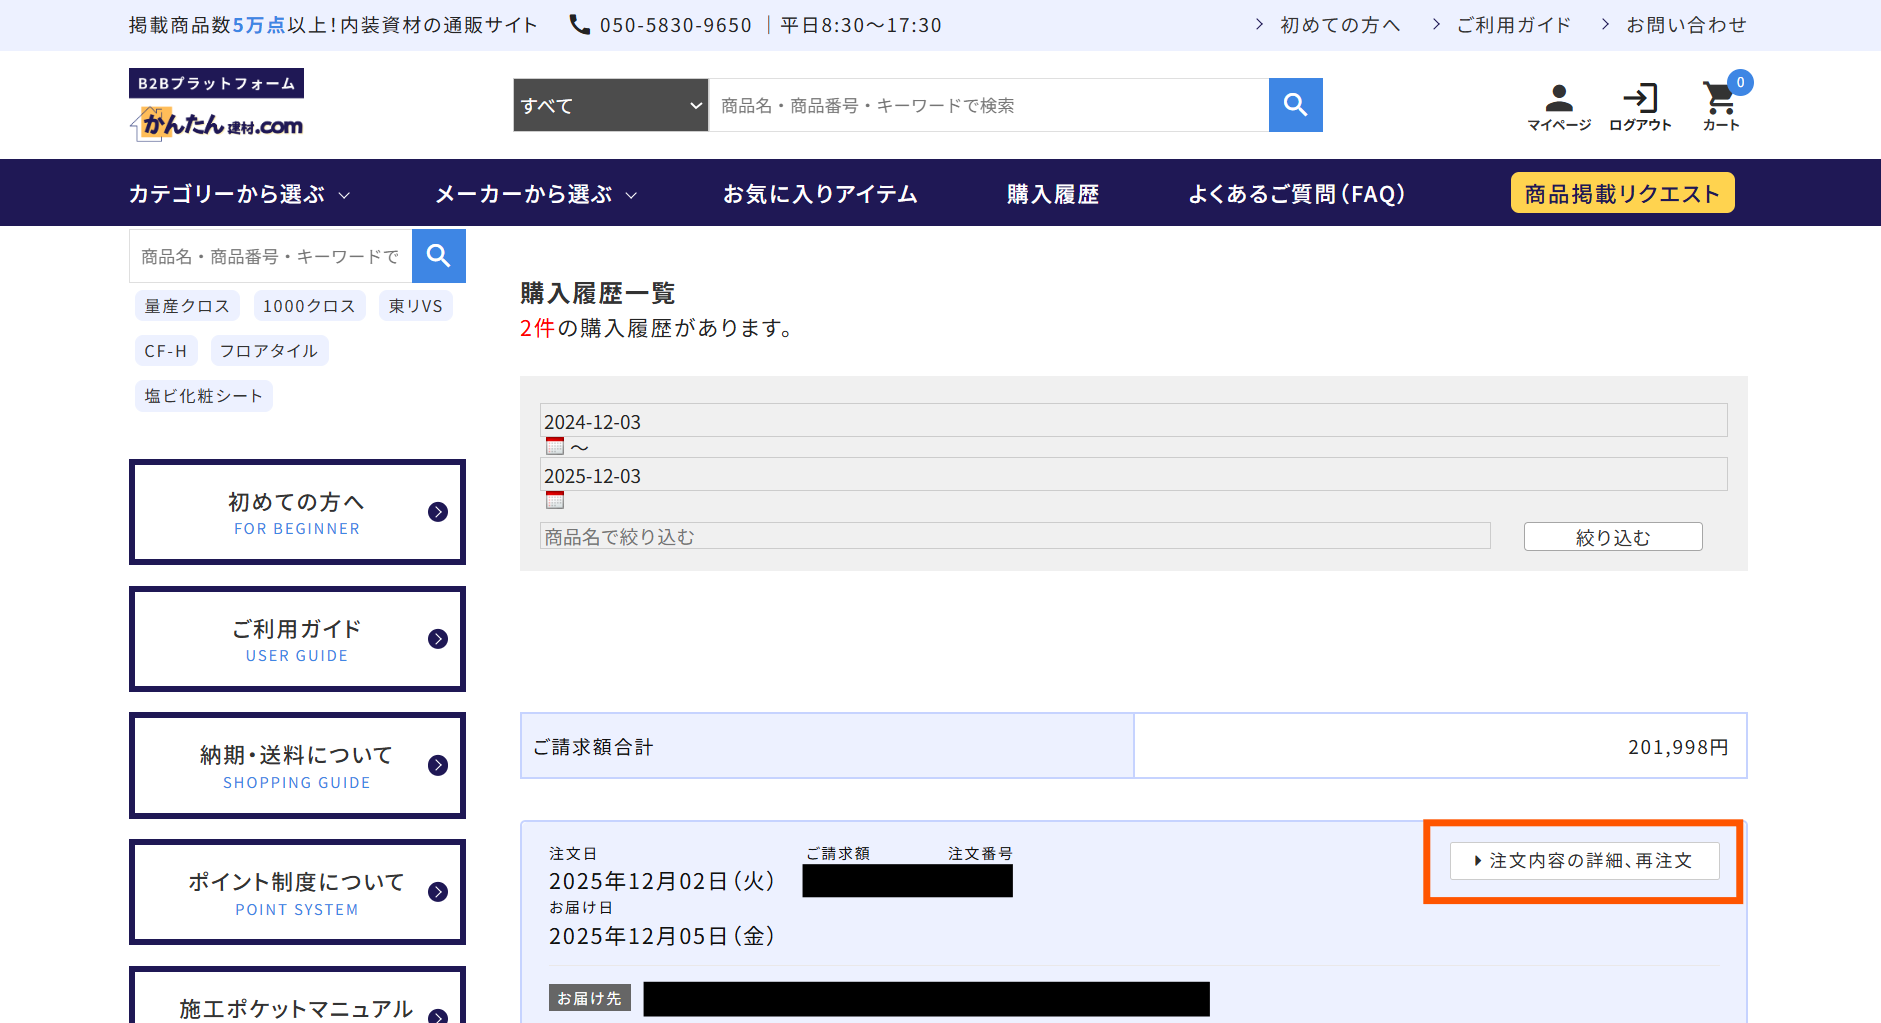Click the phone icon next to 050-5830-9650

tap(579, 23)
